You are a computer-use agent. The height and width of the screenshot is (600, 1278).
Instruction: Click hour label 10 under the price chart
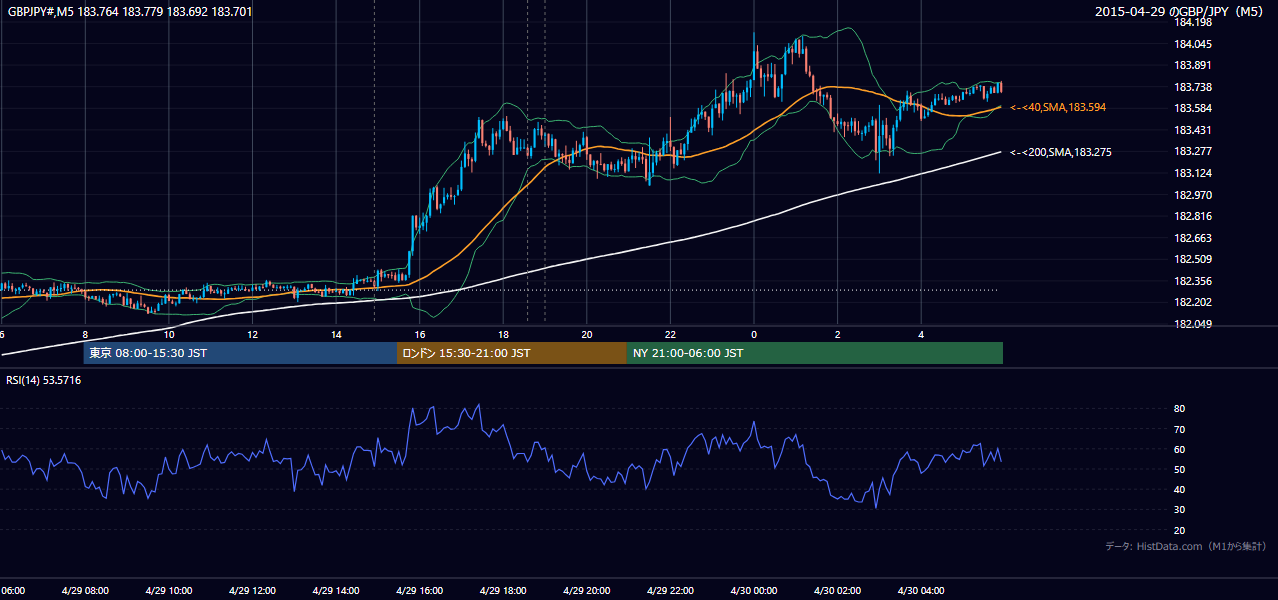[x=169, y=335]
